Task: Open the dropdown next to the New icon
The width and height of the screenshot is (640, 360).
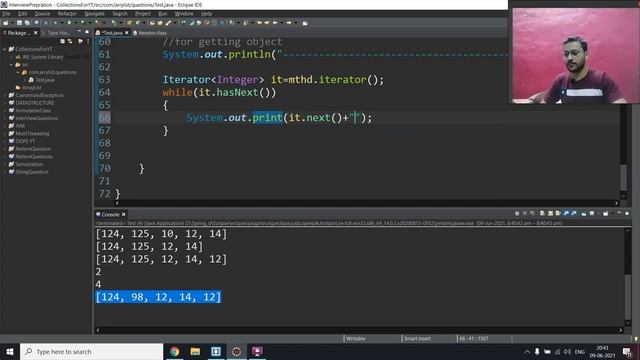Action: pos(12,23)
